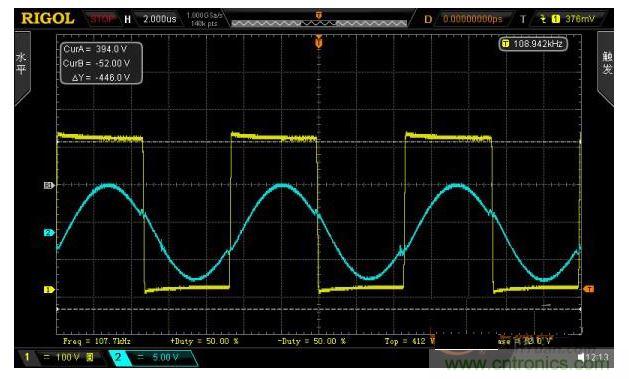Click the orange trigger level marker T
The height and width of the screenshot is (379, 629).
[x=588, y=289]
